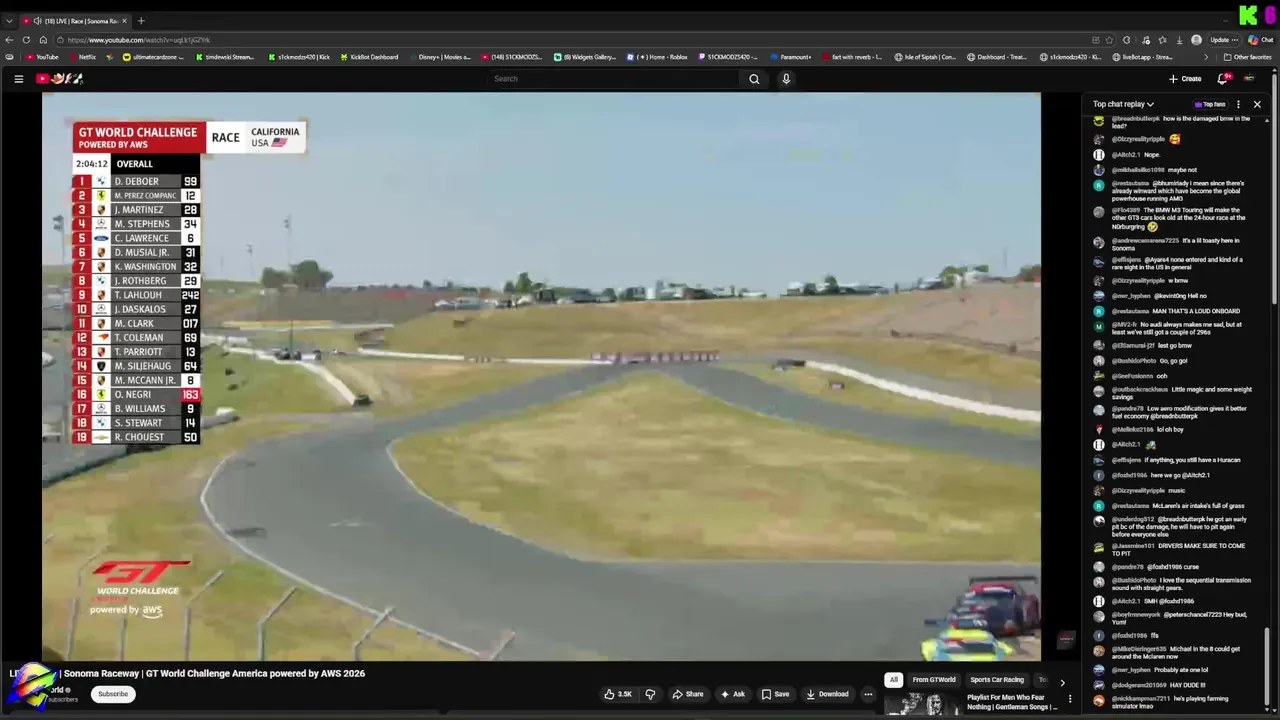Viewport: 1280px width, 720px height.
Task: Open browser profile avatar
Action: tap(1196, 40)
